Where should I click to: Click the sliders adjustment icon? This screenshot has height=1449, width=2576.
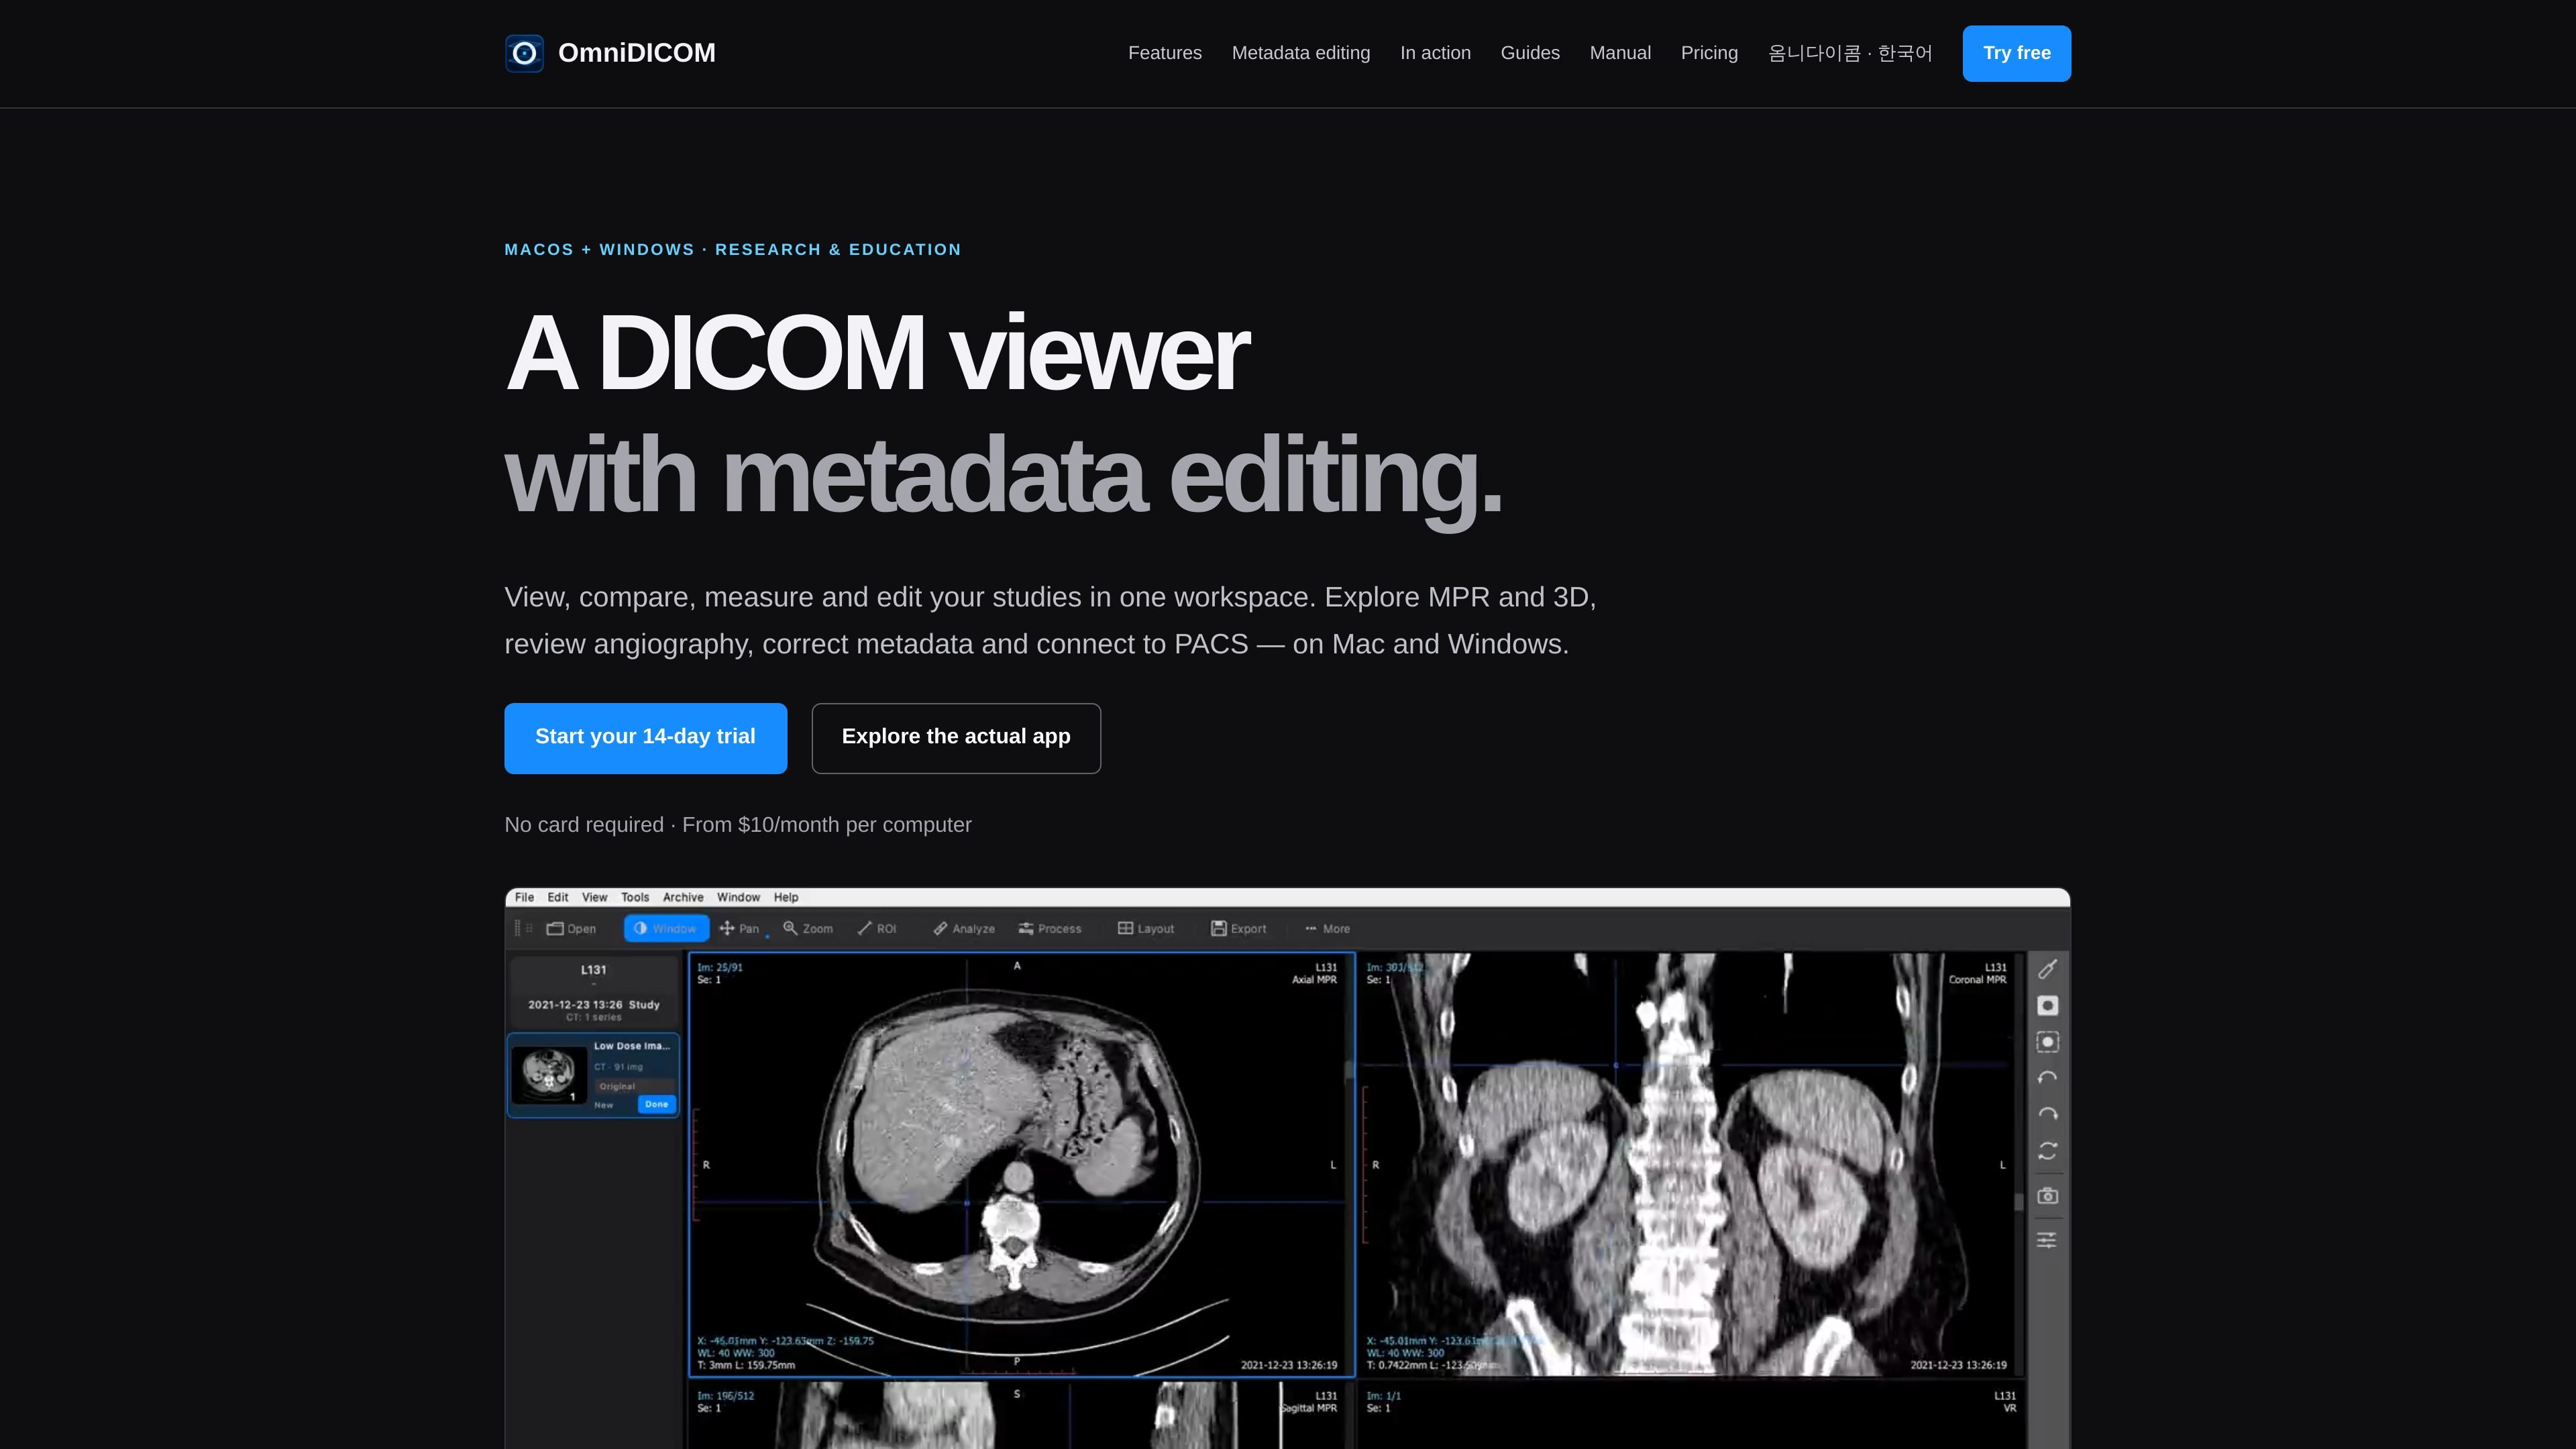[x=2047, y=1240]
